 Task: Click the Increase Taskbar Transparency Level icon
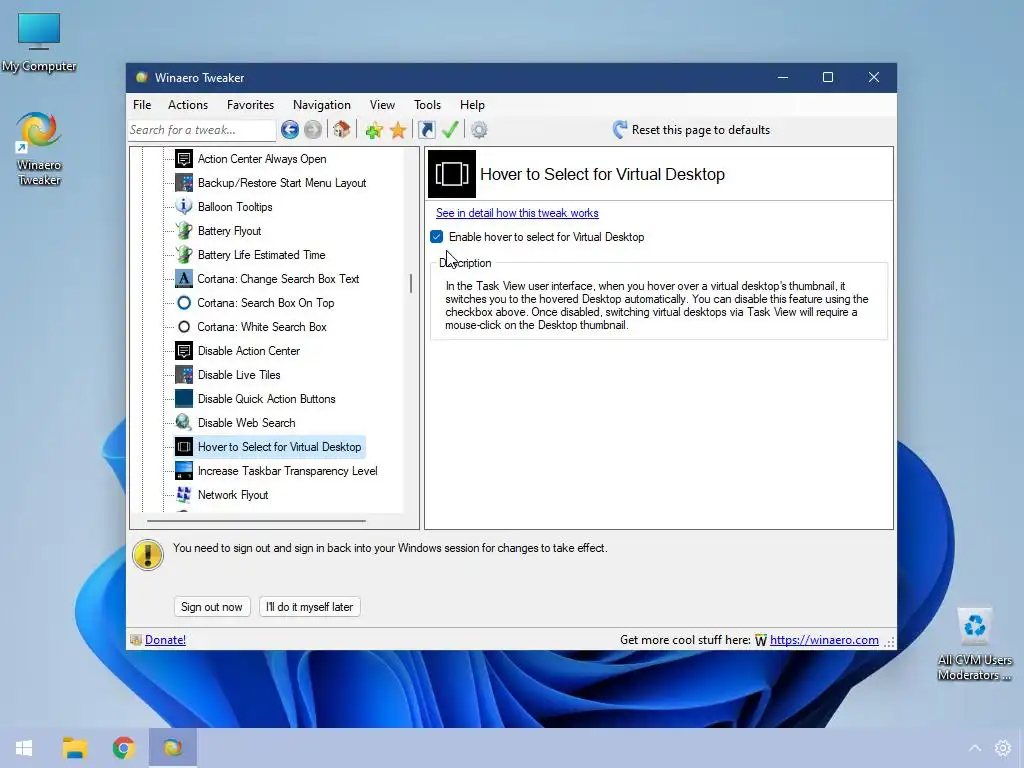184,471
